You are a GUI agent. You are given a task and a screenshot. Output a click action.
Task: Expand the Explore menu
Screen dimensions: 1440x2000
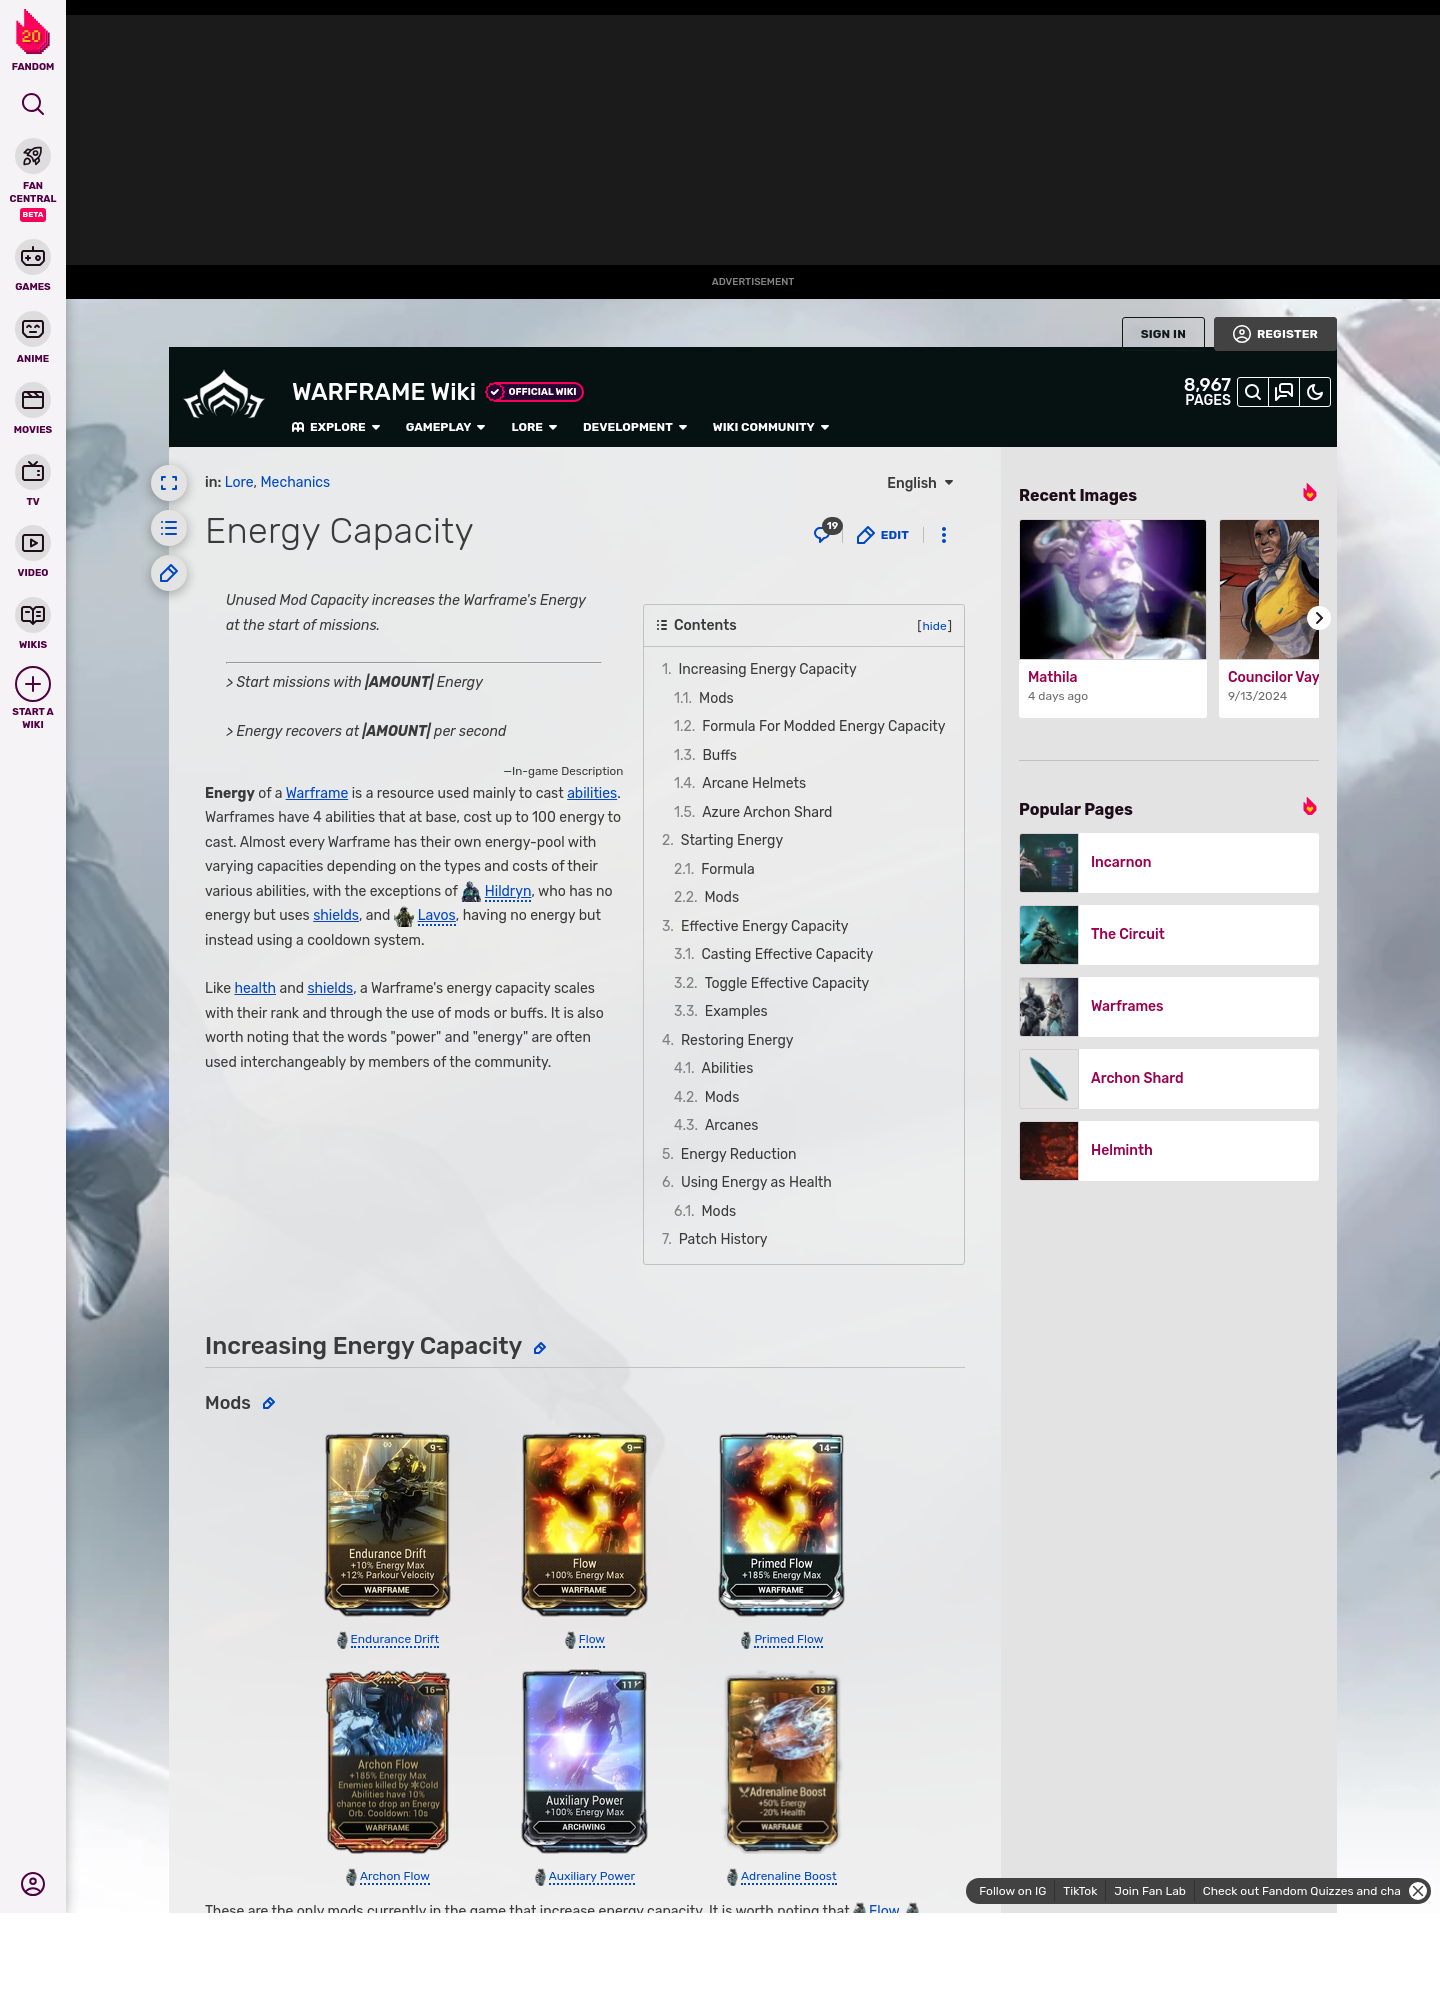tap(336, 427)
